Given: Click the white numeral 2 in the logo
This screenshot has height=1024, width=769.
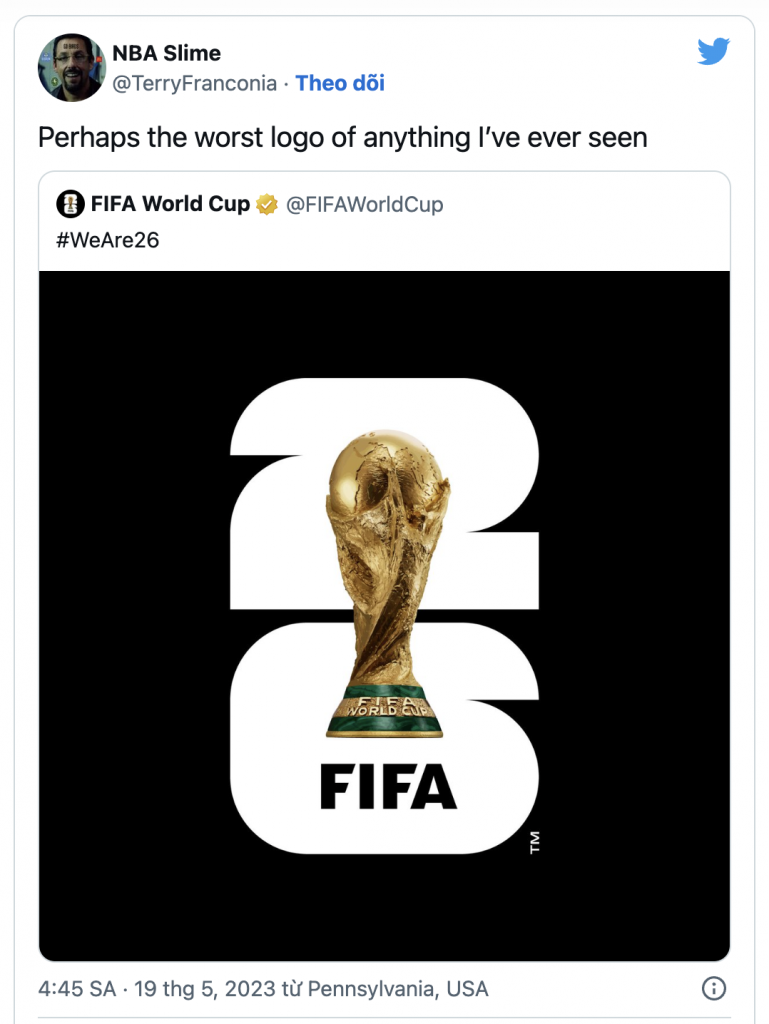Looking at the screenshot, I should [x=270, y=500].
